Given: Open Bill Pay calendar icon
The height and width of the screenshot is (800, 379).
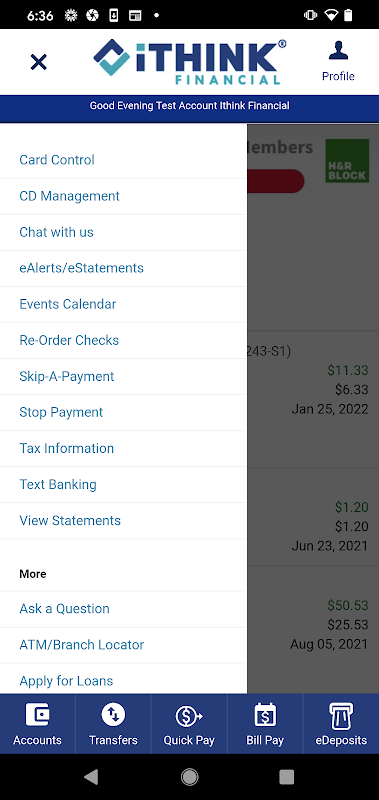Looking at the screenshot, I should tap(265, 714).
